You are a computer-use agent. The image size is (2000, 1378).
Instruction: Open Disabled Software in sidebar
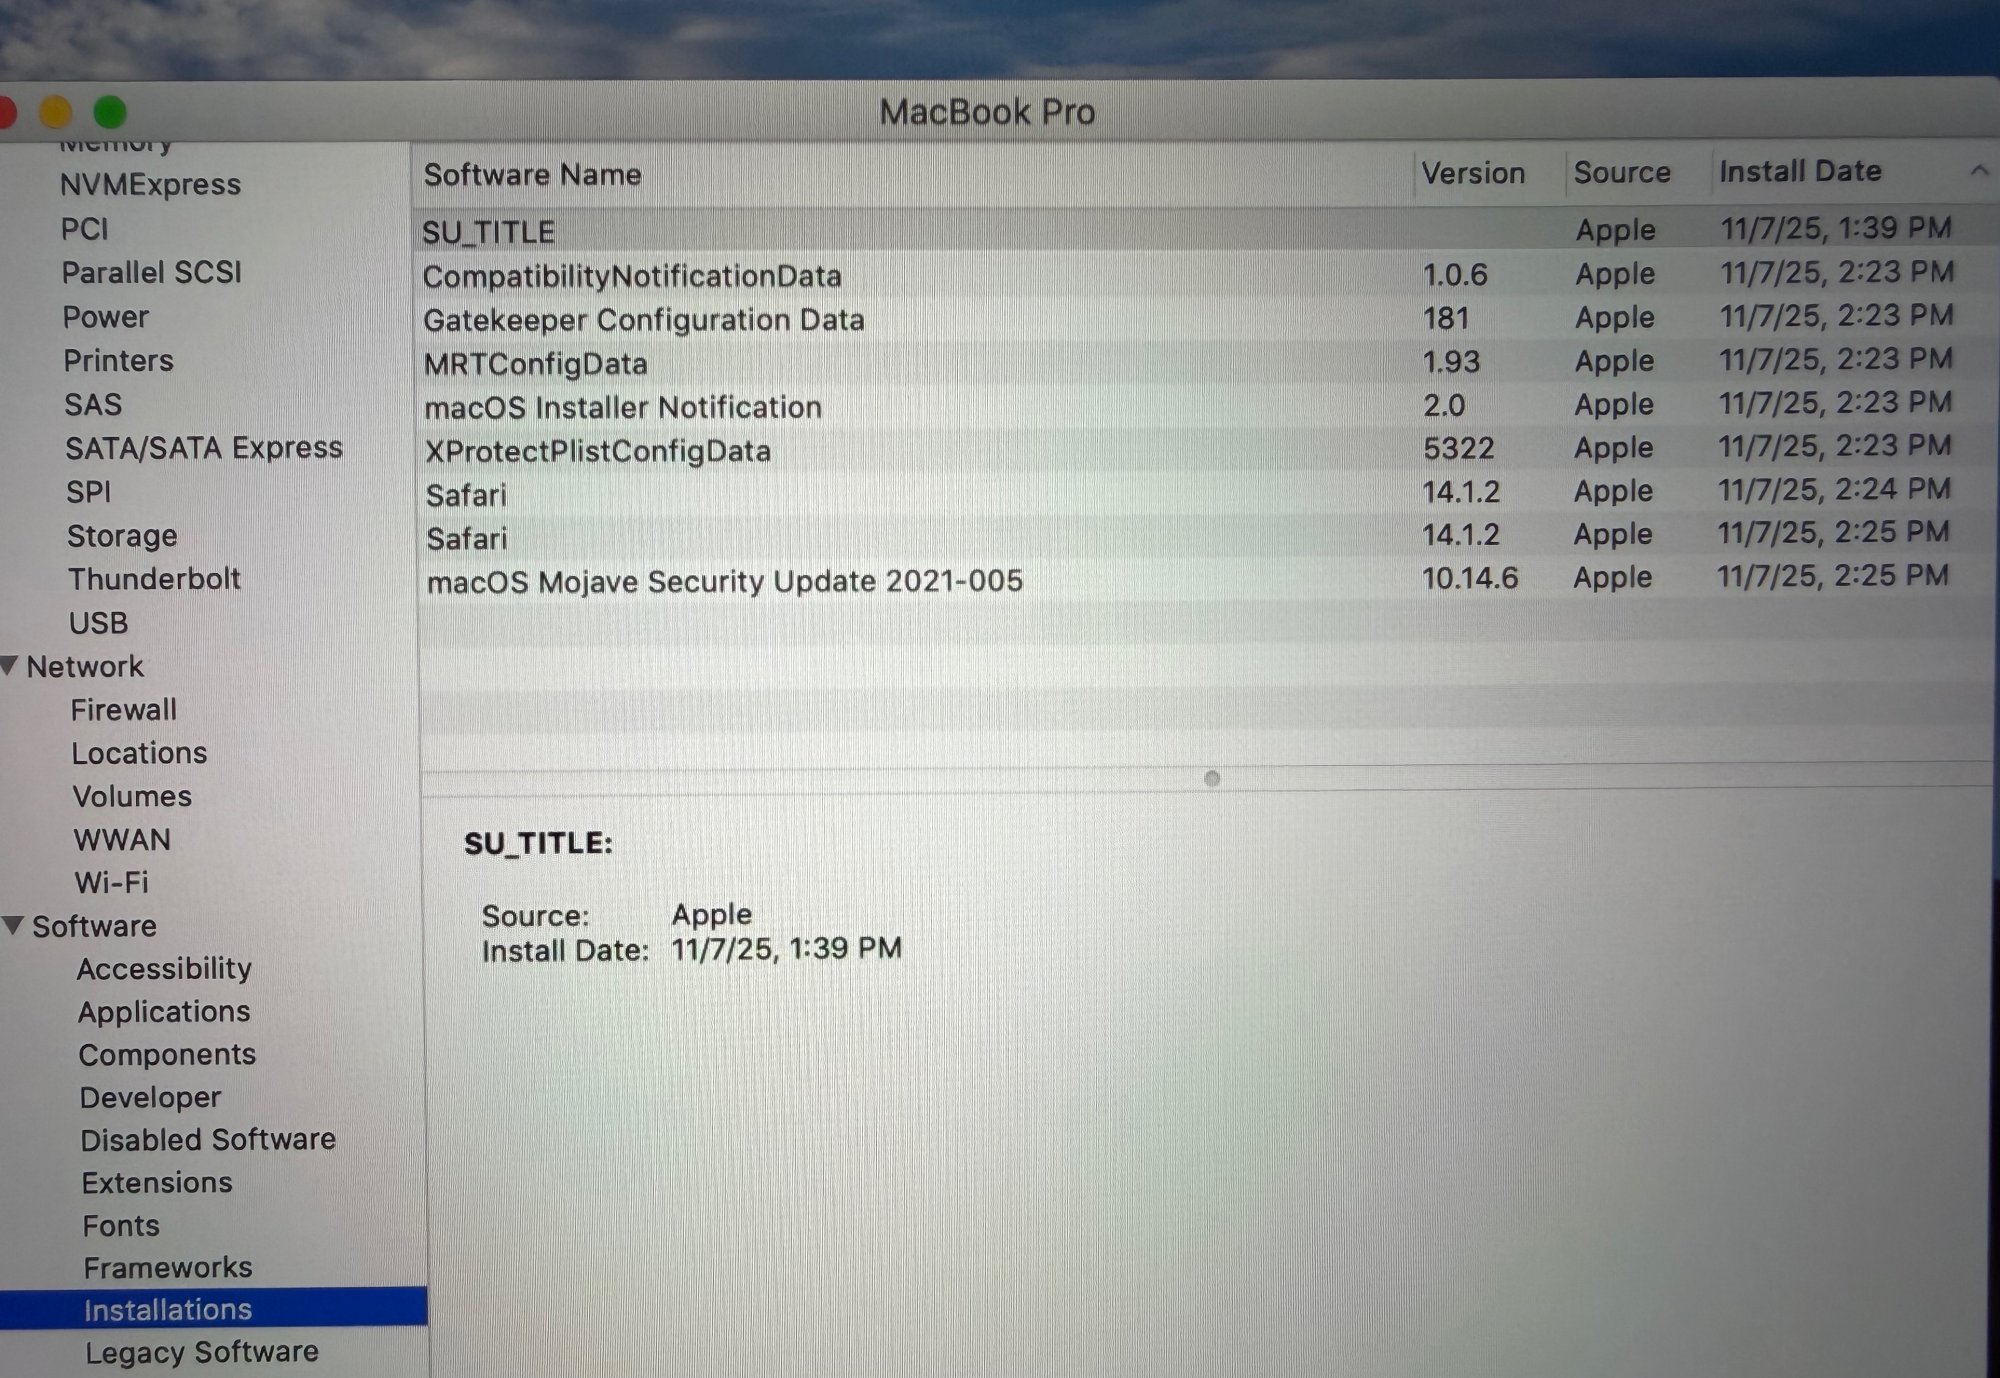(x=207, y=1139)
